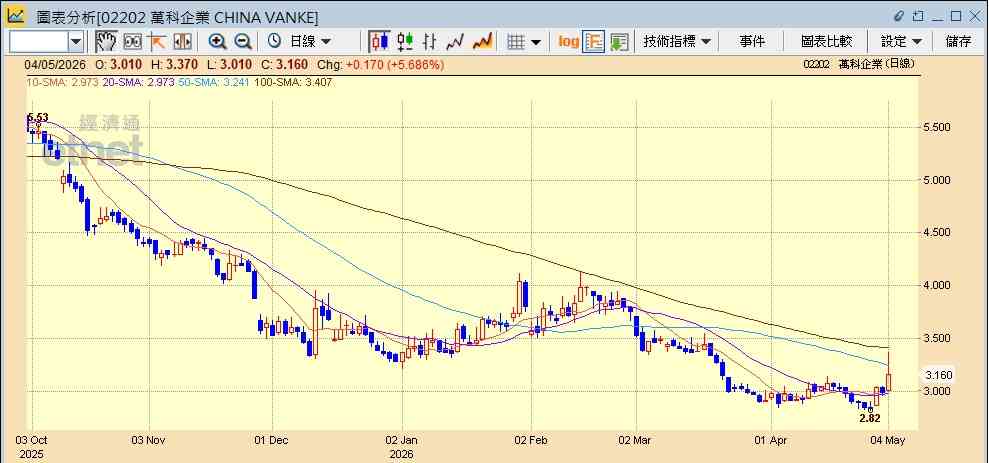The height and width of the screenshot is (463, 989).
Task: Select the hand pan tool
Action: pos(107,42)
